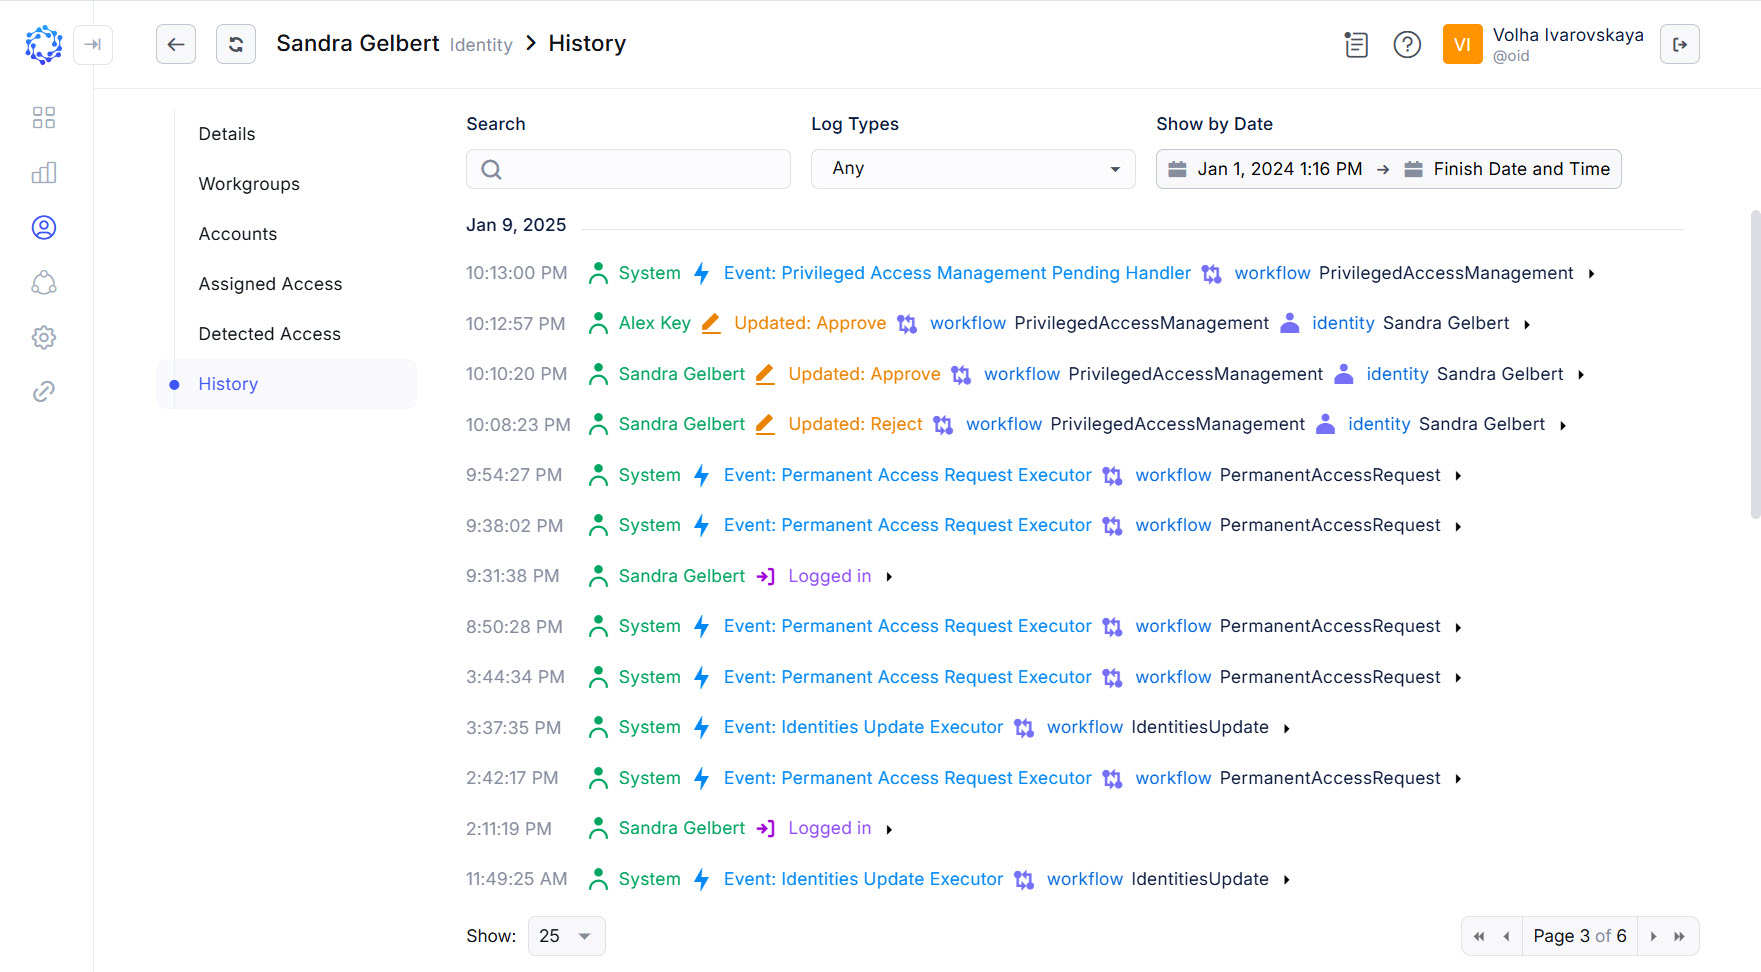Open the Log Types dropdown
The width and height of the screenshot is (1761, 972).
973,169
